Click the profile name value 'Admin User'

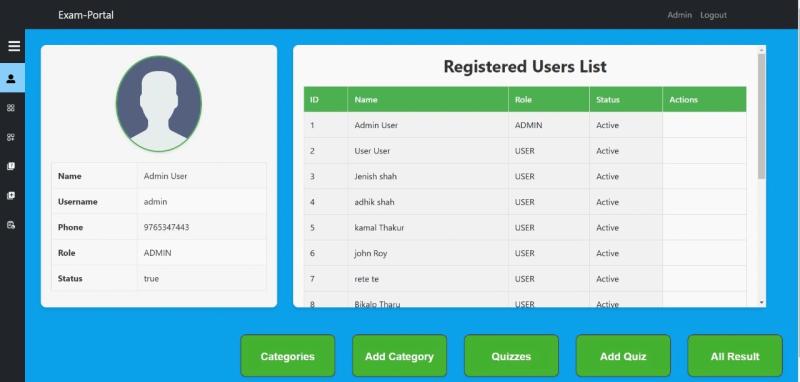pyautogui.click(x=165, y=176)
